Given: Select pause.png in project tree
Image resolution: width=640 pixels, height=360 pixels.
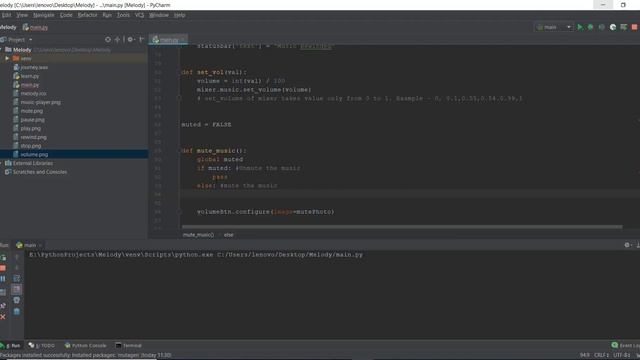Looking at the screenshot, I should click(x=29, y=120).
